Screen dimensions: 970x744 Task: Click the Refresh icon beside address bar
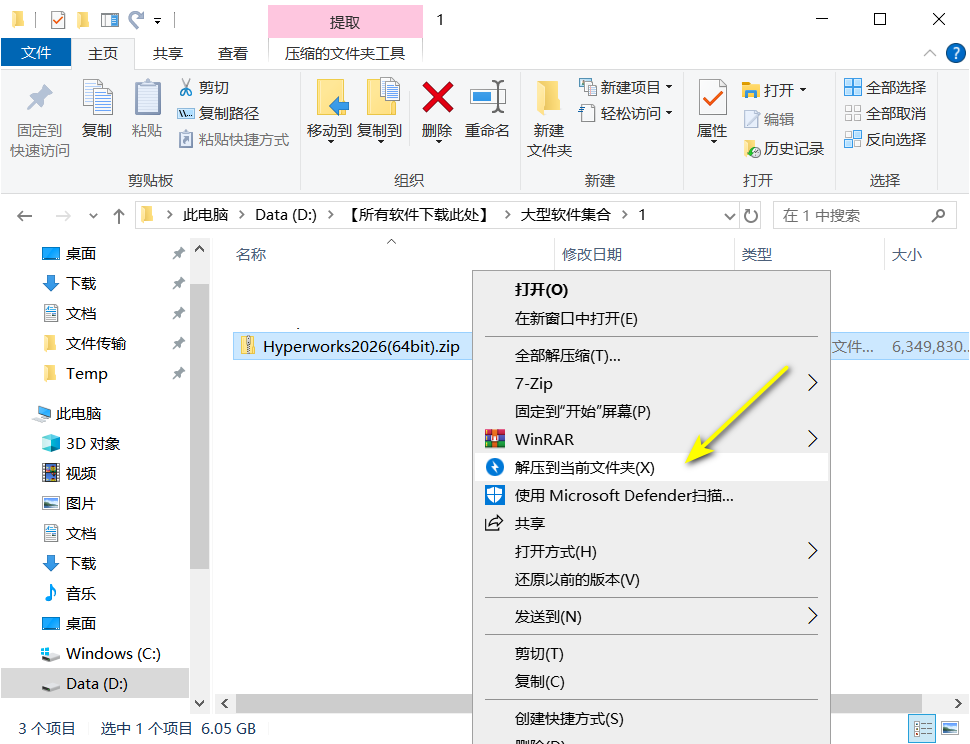[750, 215]
